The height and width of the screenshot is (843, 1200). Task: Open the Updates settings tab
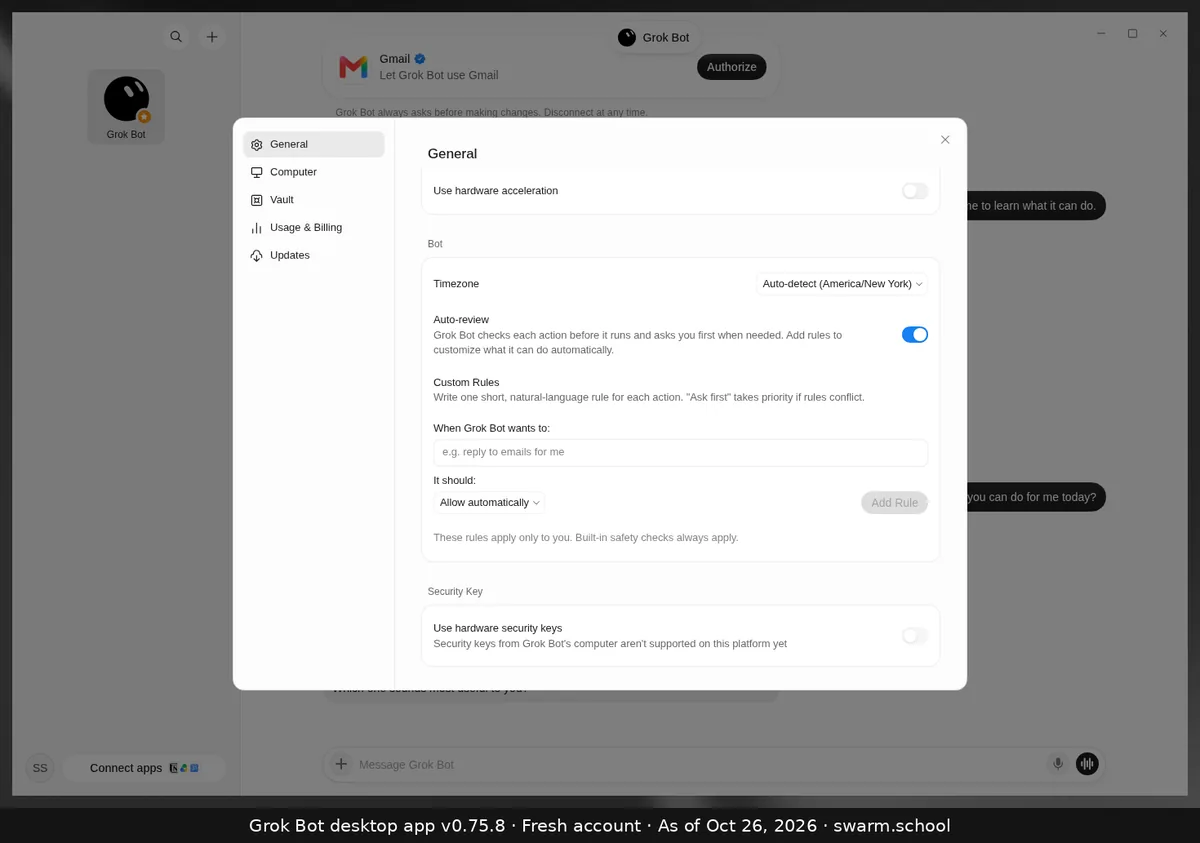(x=314, y=255)
